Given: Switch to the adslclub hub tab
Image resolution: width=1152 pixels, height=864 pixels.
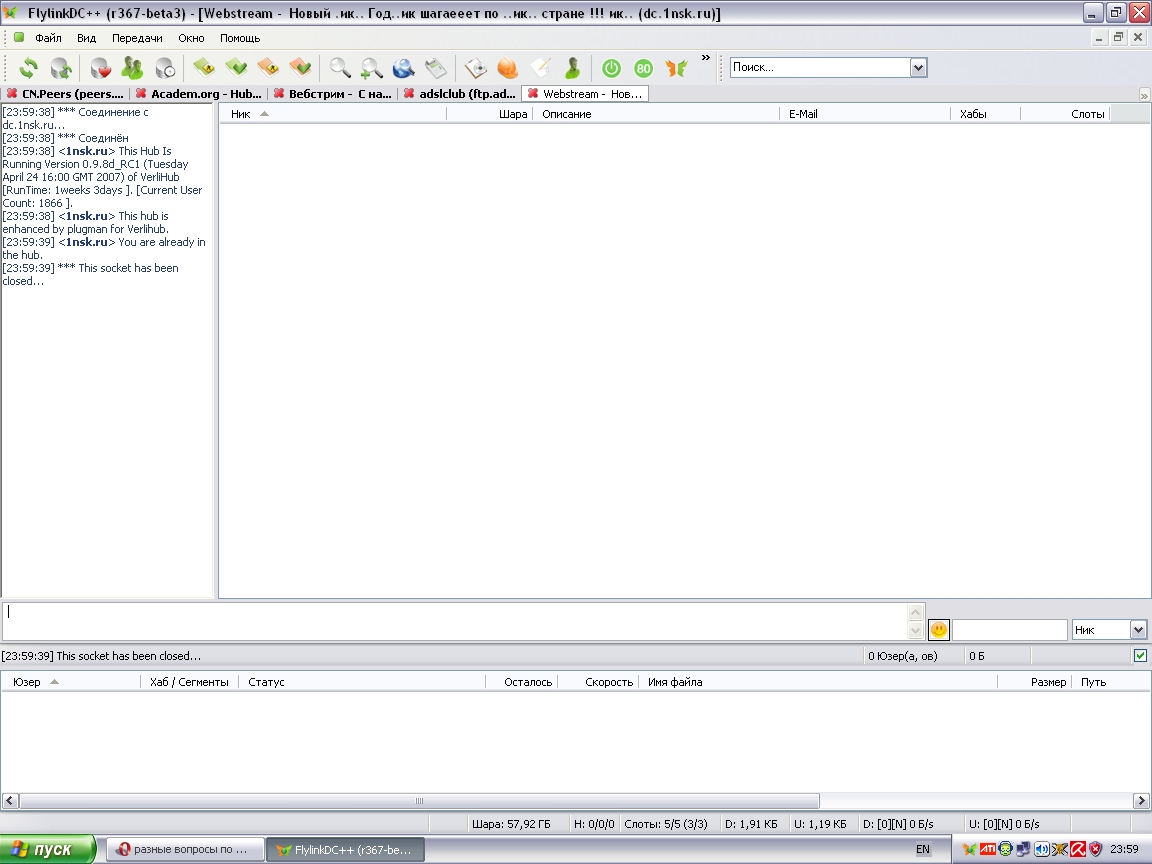Looking at the screenshot, I should click(460, 94).
